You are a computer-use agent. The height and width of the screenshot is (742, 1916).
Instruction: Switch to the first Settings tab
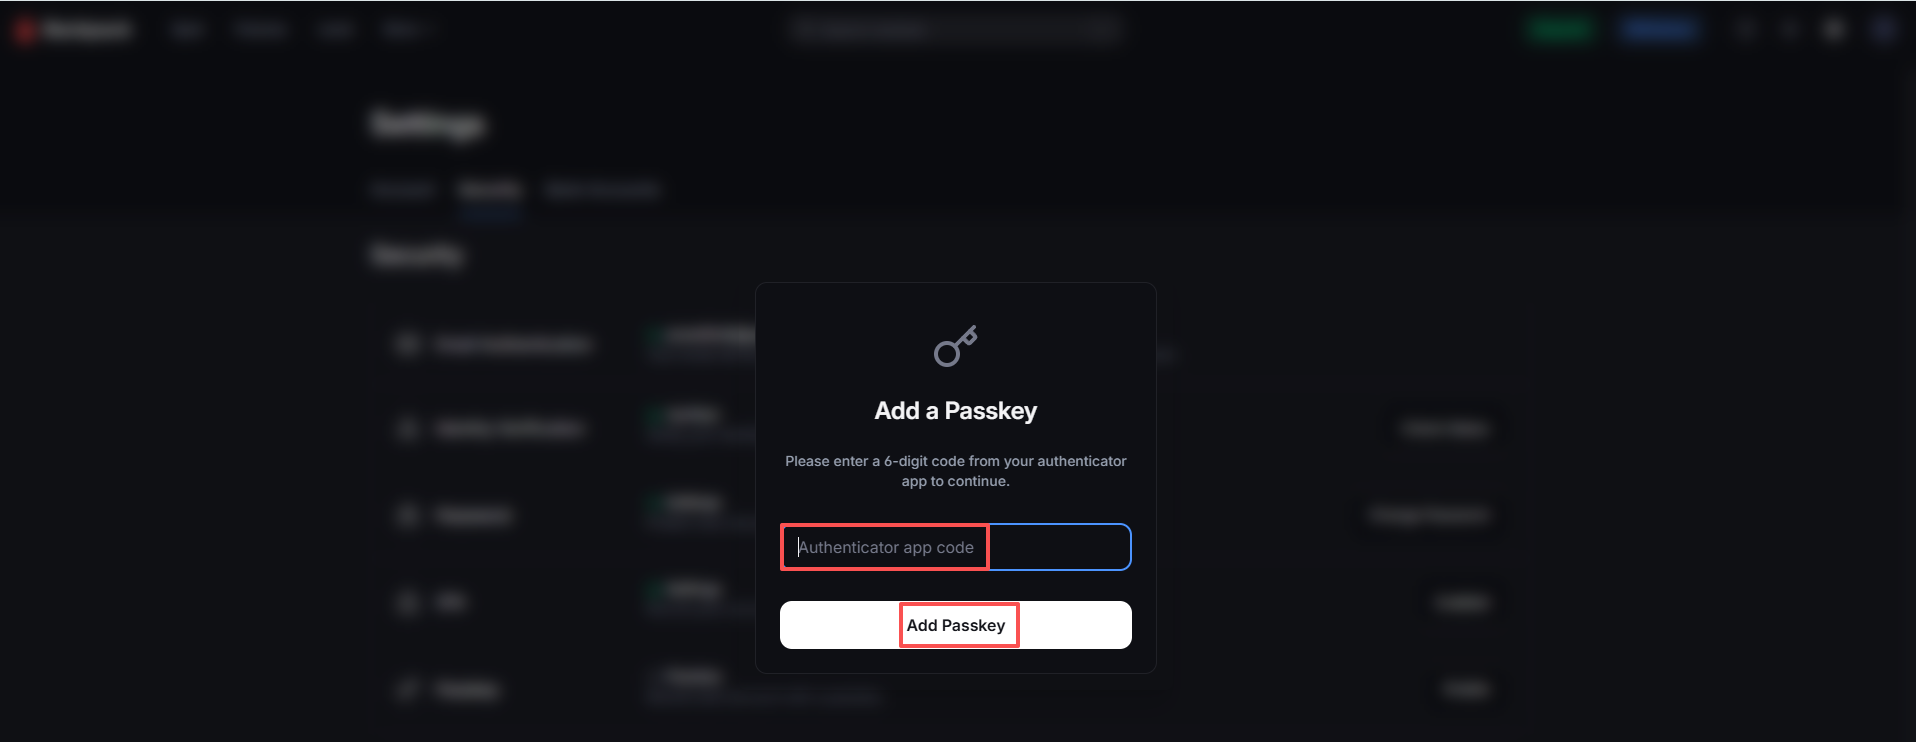pos(402,190)
